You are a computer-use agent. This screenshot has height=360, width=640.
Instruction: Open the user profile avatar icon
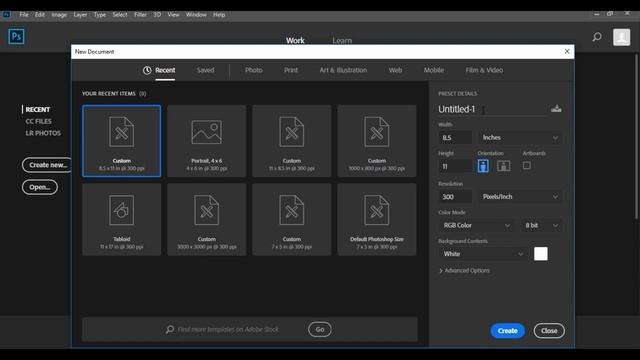tap(621, 37)
